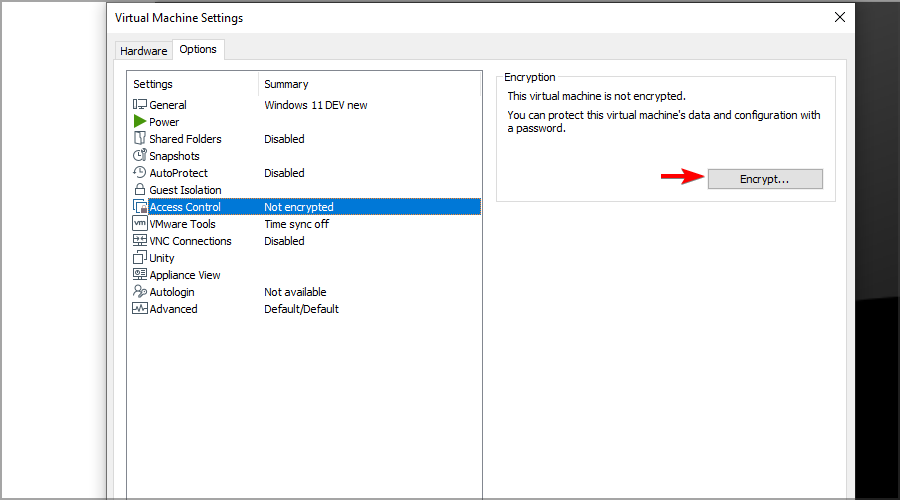Image resolution: width=900 pixels, height=500 pixels.
Task: Close the Virtual Machine Settings dialog
Action: [x=839, y=17]
